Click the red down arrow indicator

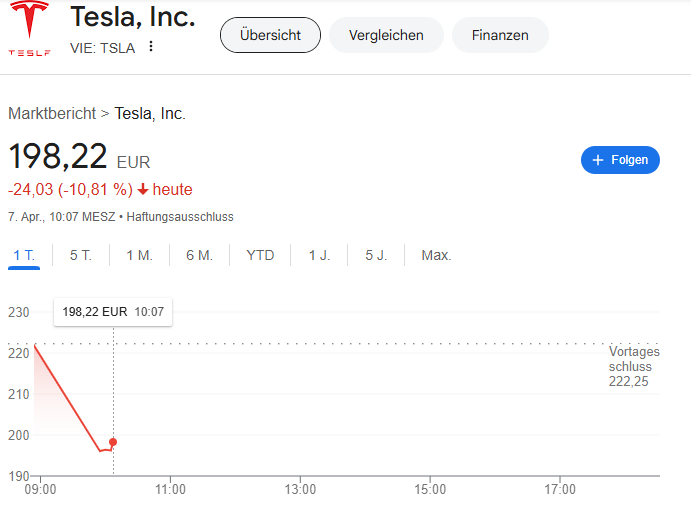(x=143, y=190)
